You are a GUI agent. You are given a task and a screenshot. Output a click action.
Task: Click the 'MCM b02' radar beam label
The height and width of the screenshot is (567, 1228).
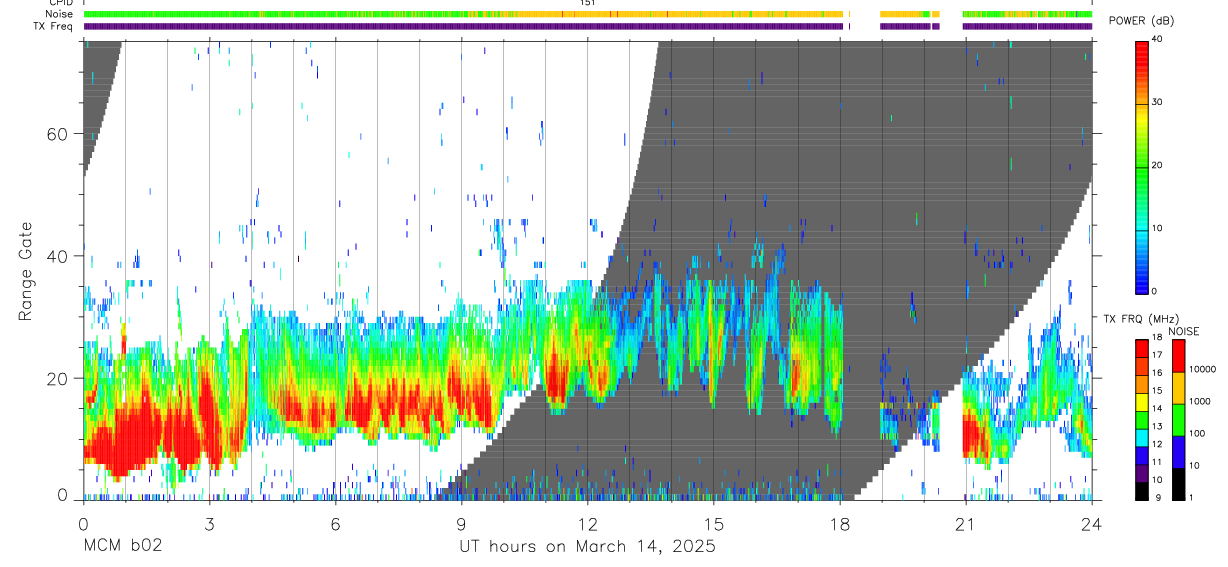122,547
